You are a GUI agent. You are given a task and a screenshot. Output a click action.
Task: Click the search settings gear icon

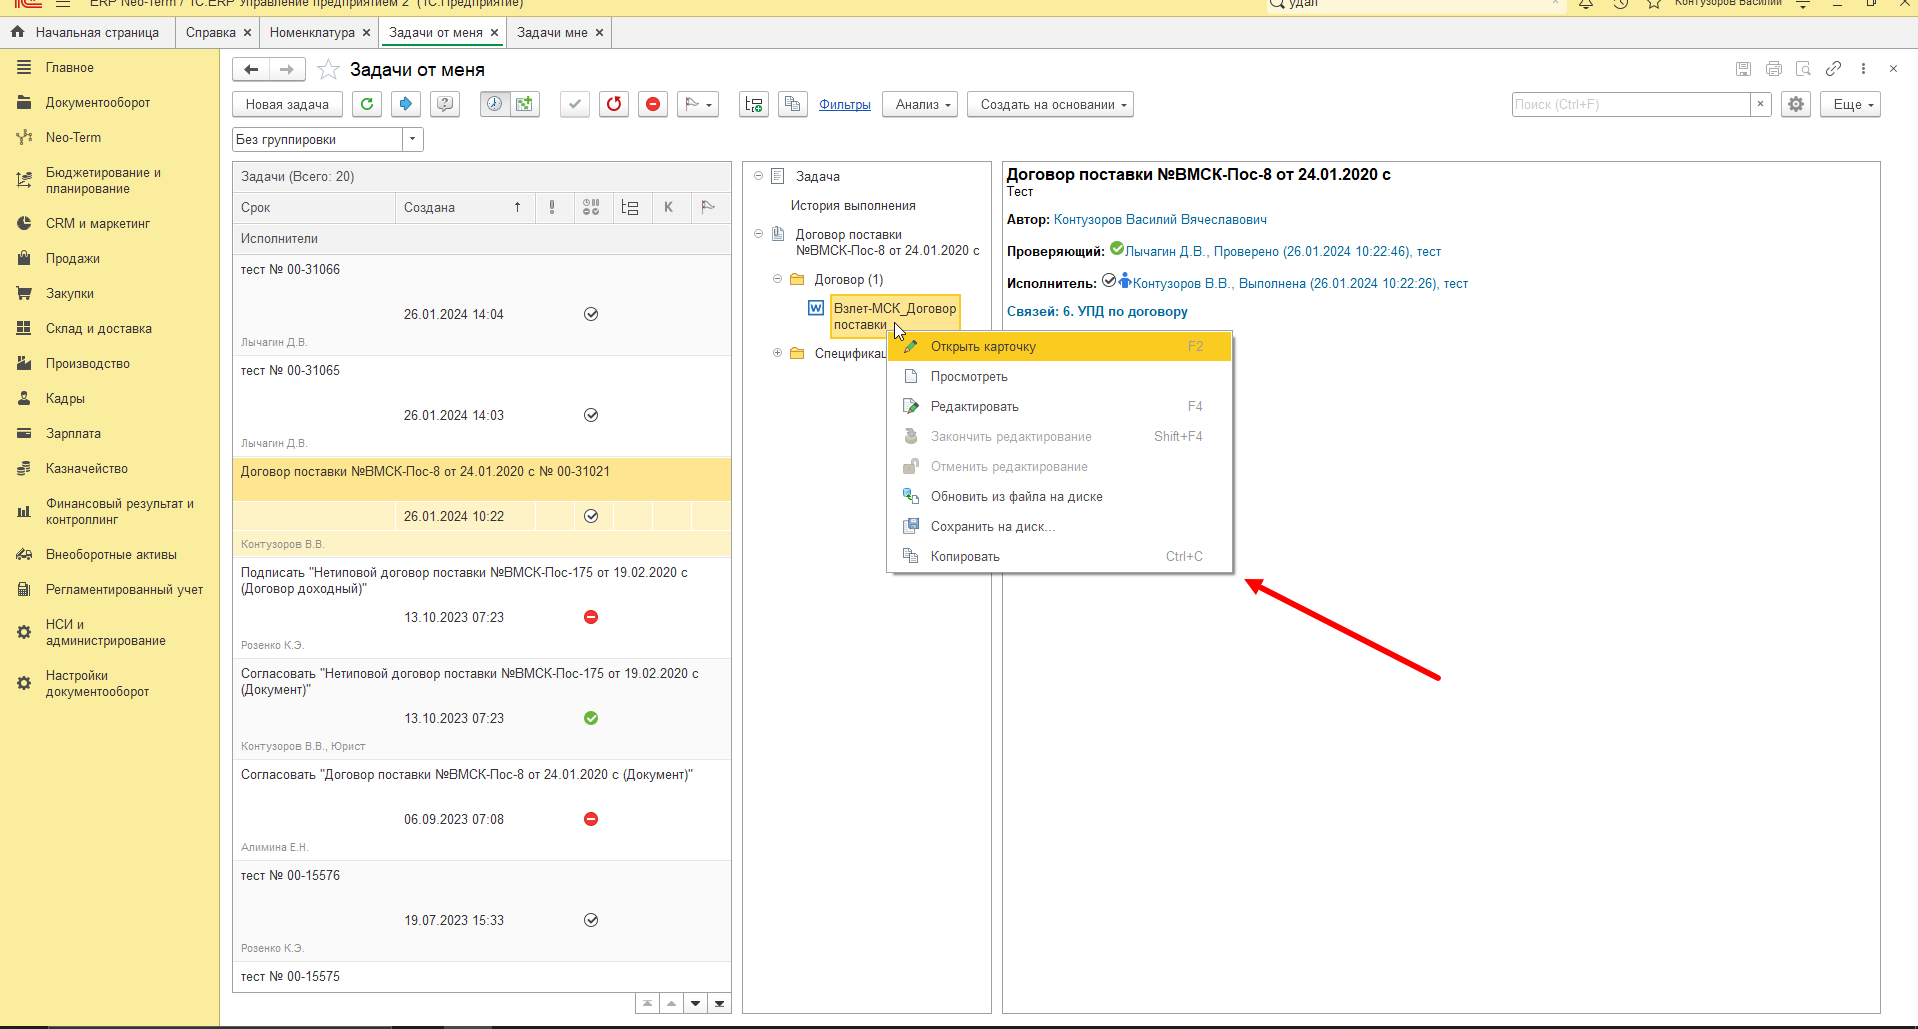click(x=1796, y=104)
